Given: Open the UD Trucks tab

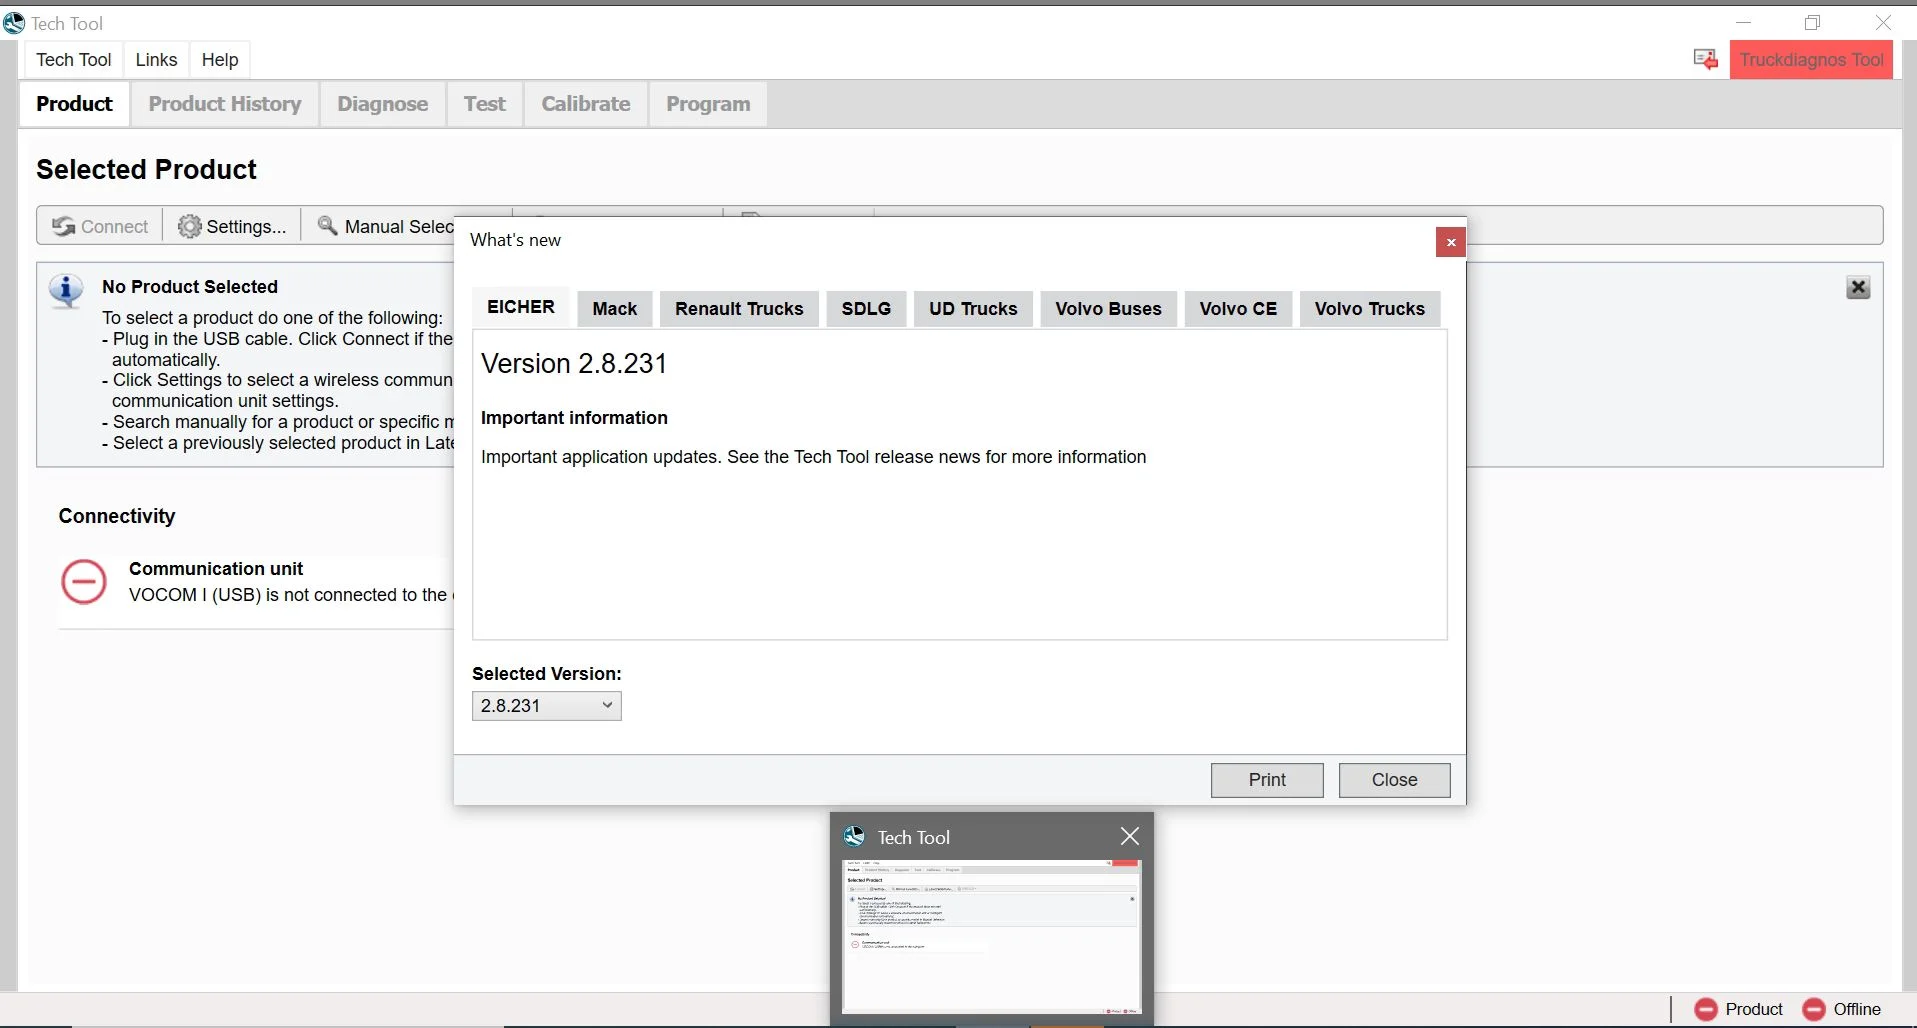Looking at the screenshot, I should (973, 309).
